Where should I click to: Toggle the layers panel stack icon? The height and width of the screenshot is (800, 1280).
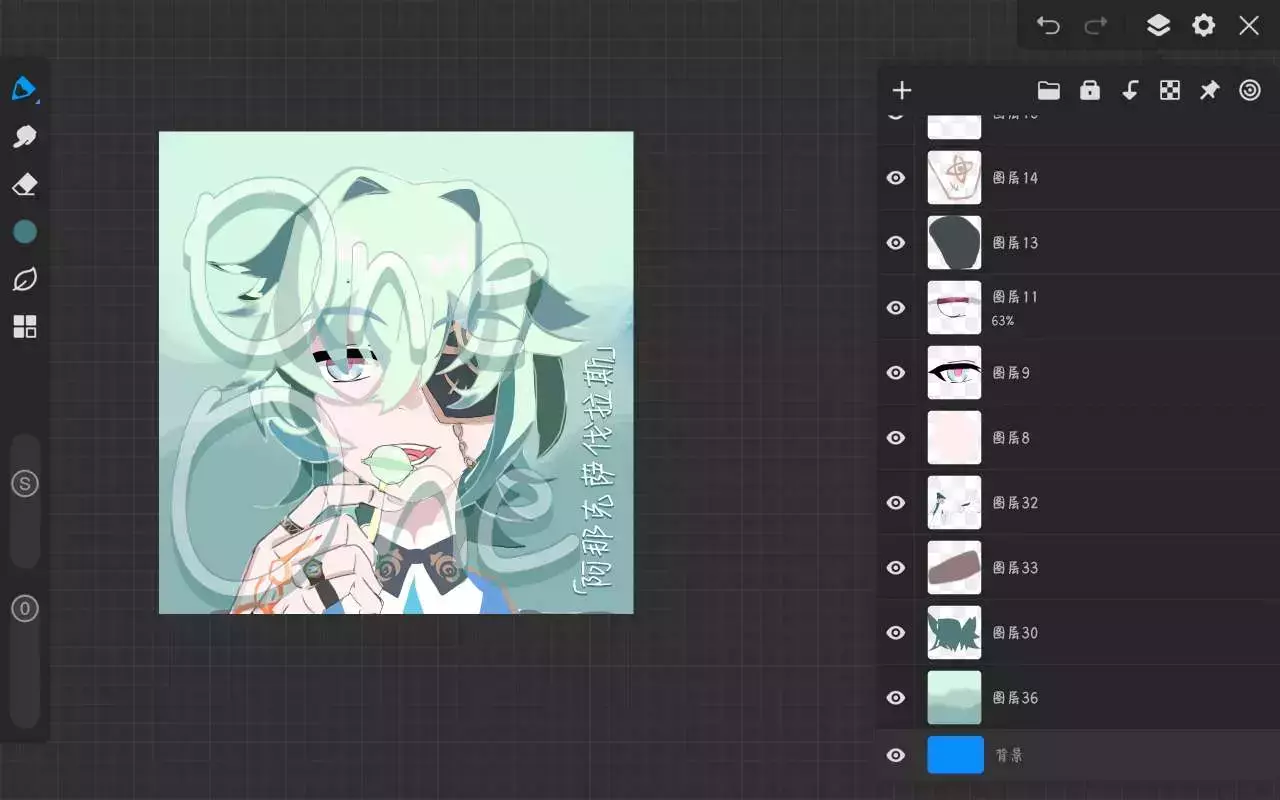(x=1158, y=25)
